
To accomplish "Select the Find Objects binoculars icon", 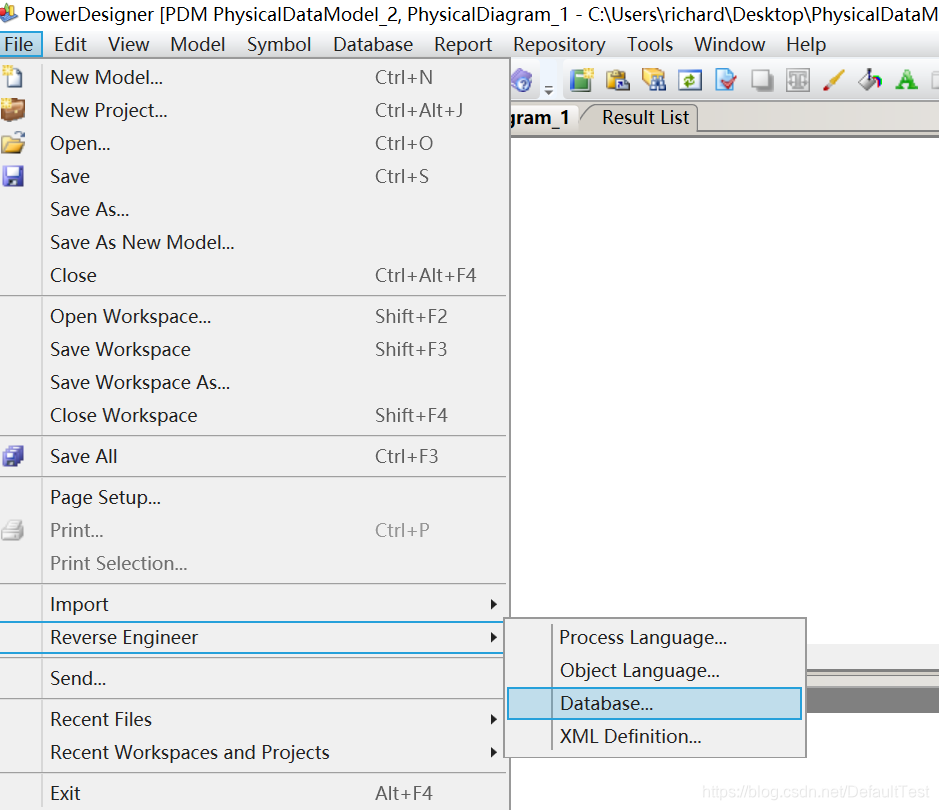I will pyautogui.click(x=654, y=80).
